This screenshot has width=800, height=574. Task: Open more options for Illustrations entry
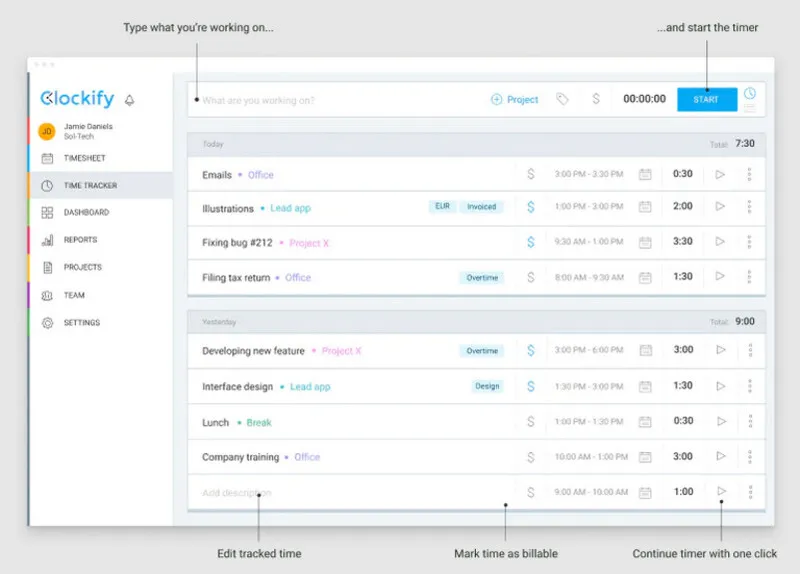[749, 207]
